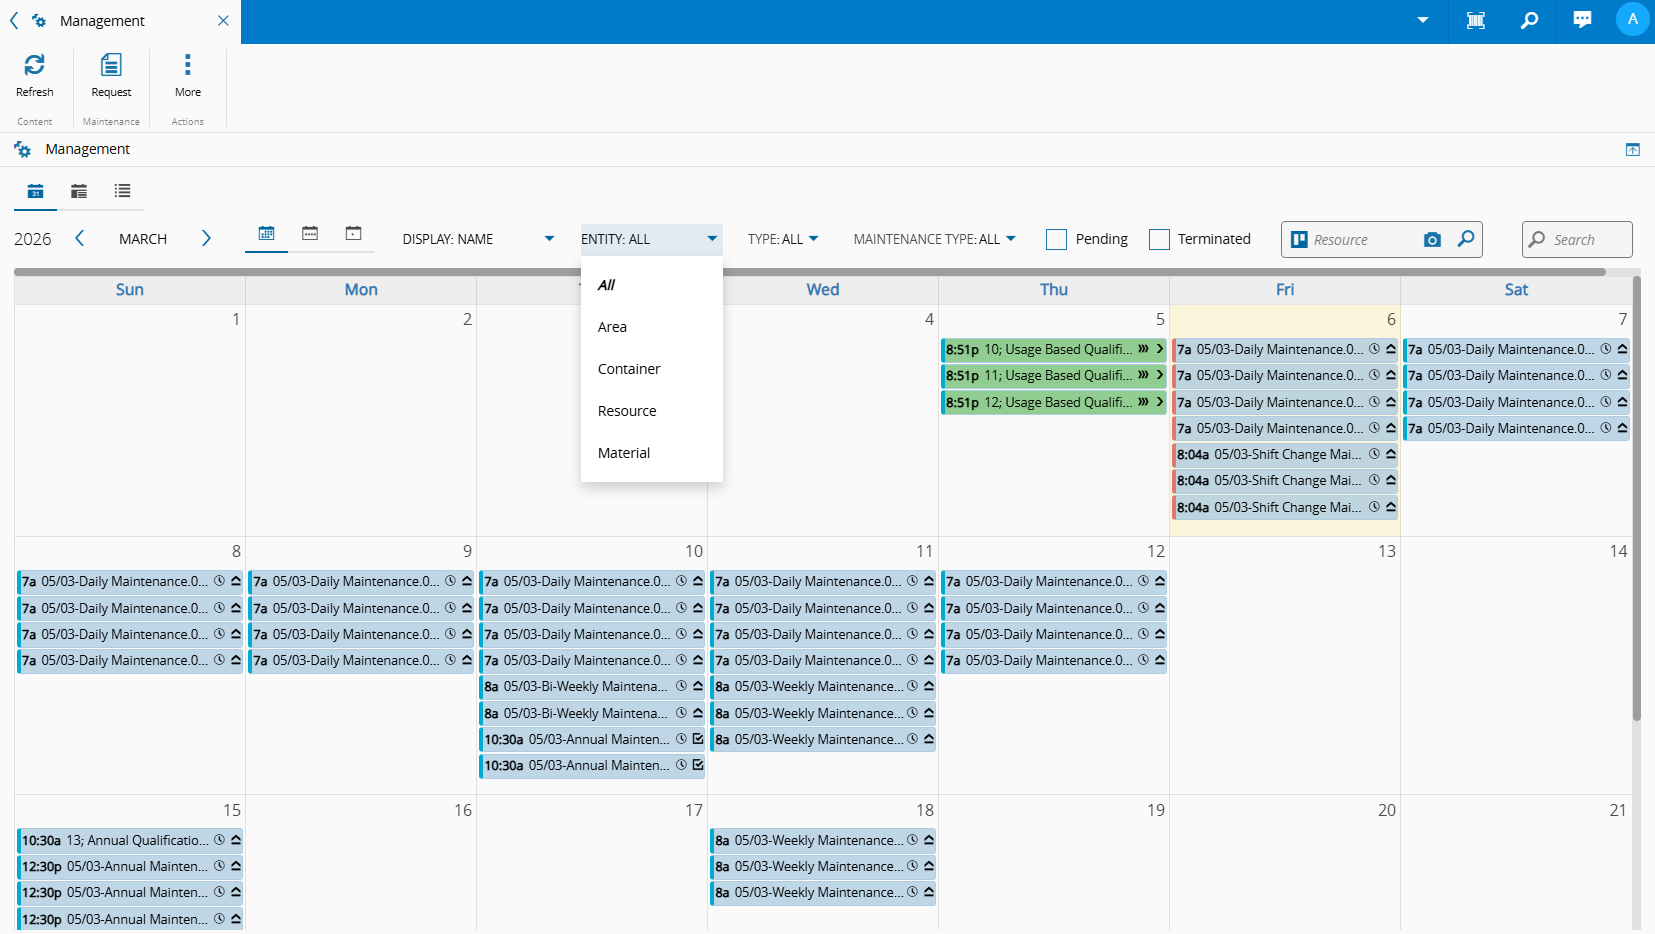This screenshot has width=1655, height=934.
Task: Select All in the entity list
Action: [651, 285]
